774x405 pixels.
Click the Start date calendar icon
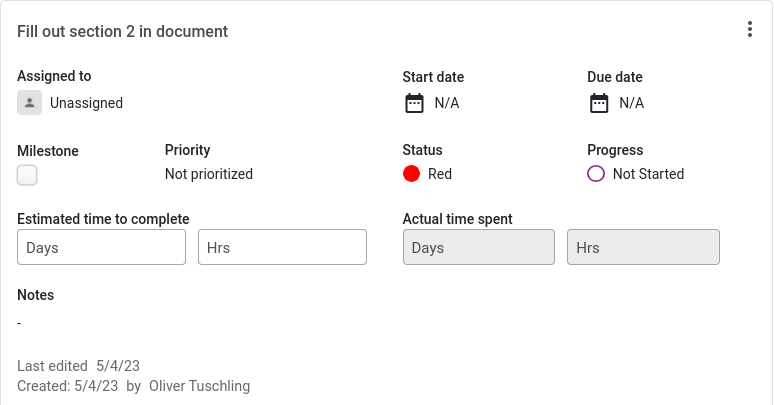click(414, 103)
